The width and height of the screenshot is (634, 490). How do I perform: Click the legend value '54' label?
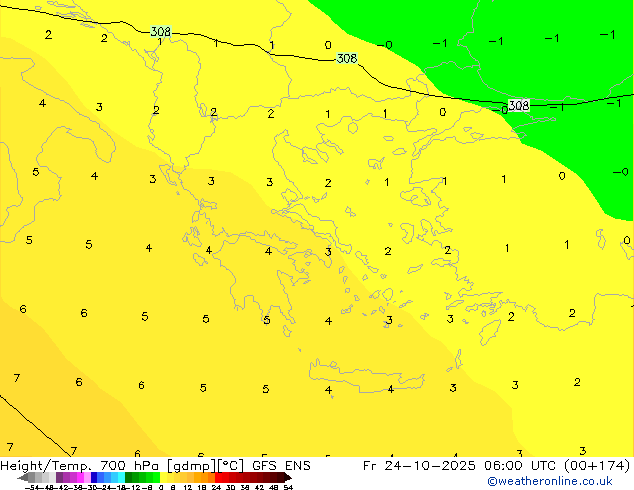288,487
